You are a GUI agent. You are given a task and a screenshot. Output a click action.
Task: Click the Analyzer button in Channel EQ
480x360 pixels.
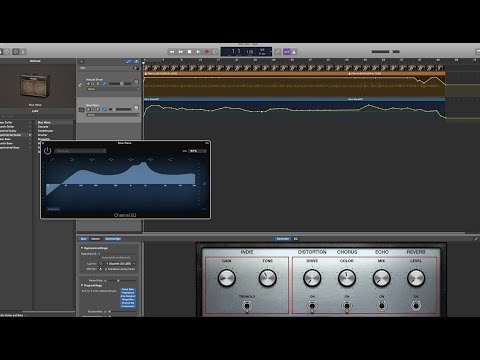point(53,209)
